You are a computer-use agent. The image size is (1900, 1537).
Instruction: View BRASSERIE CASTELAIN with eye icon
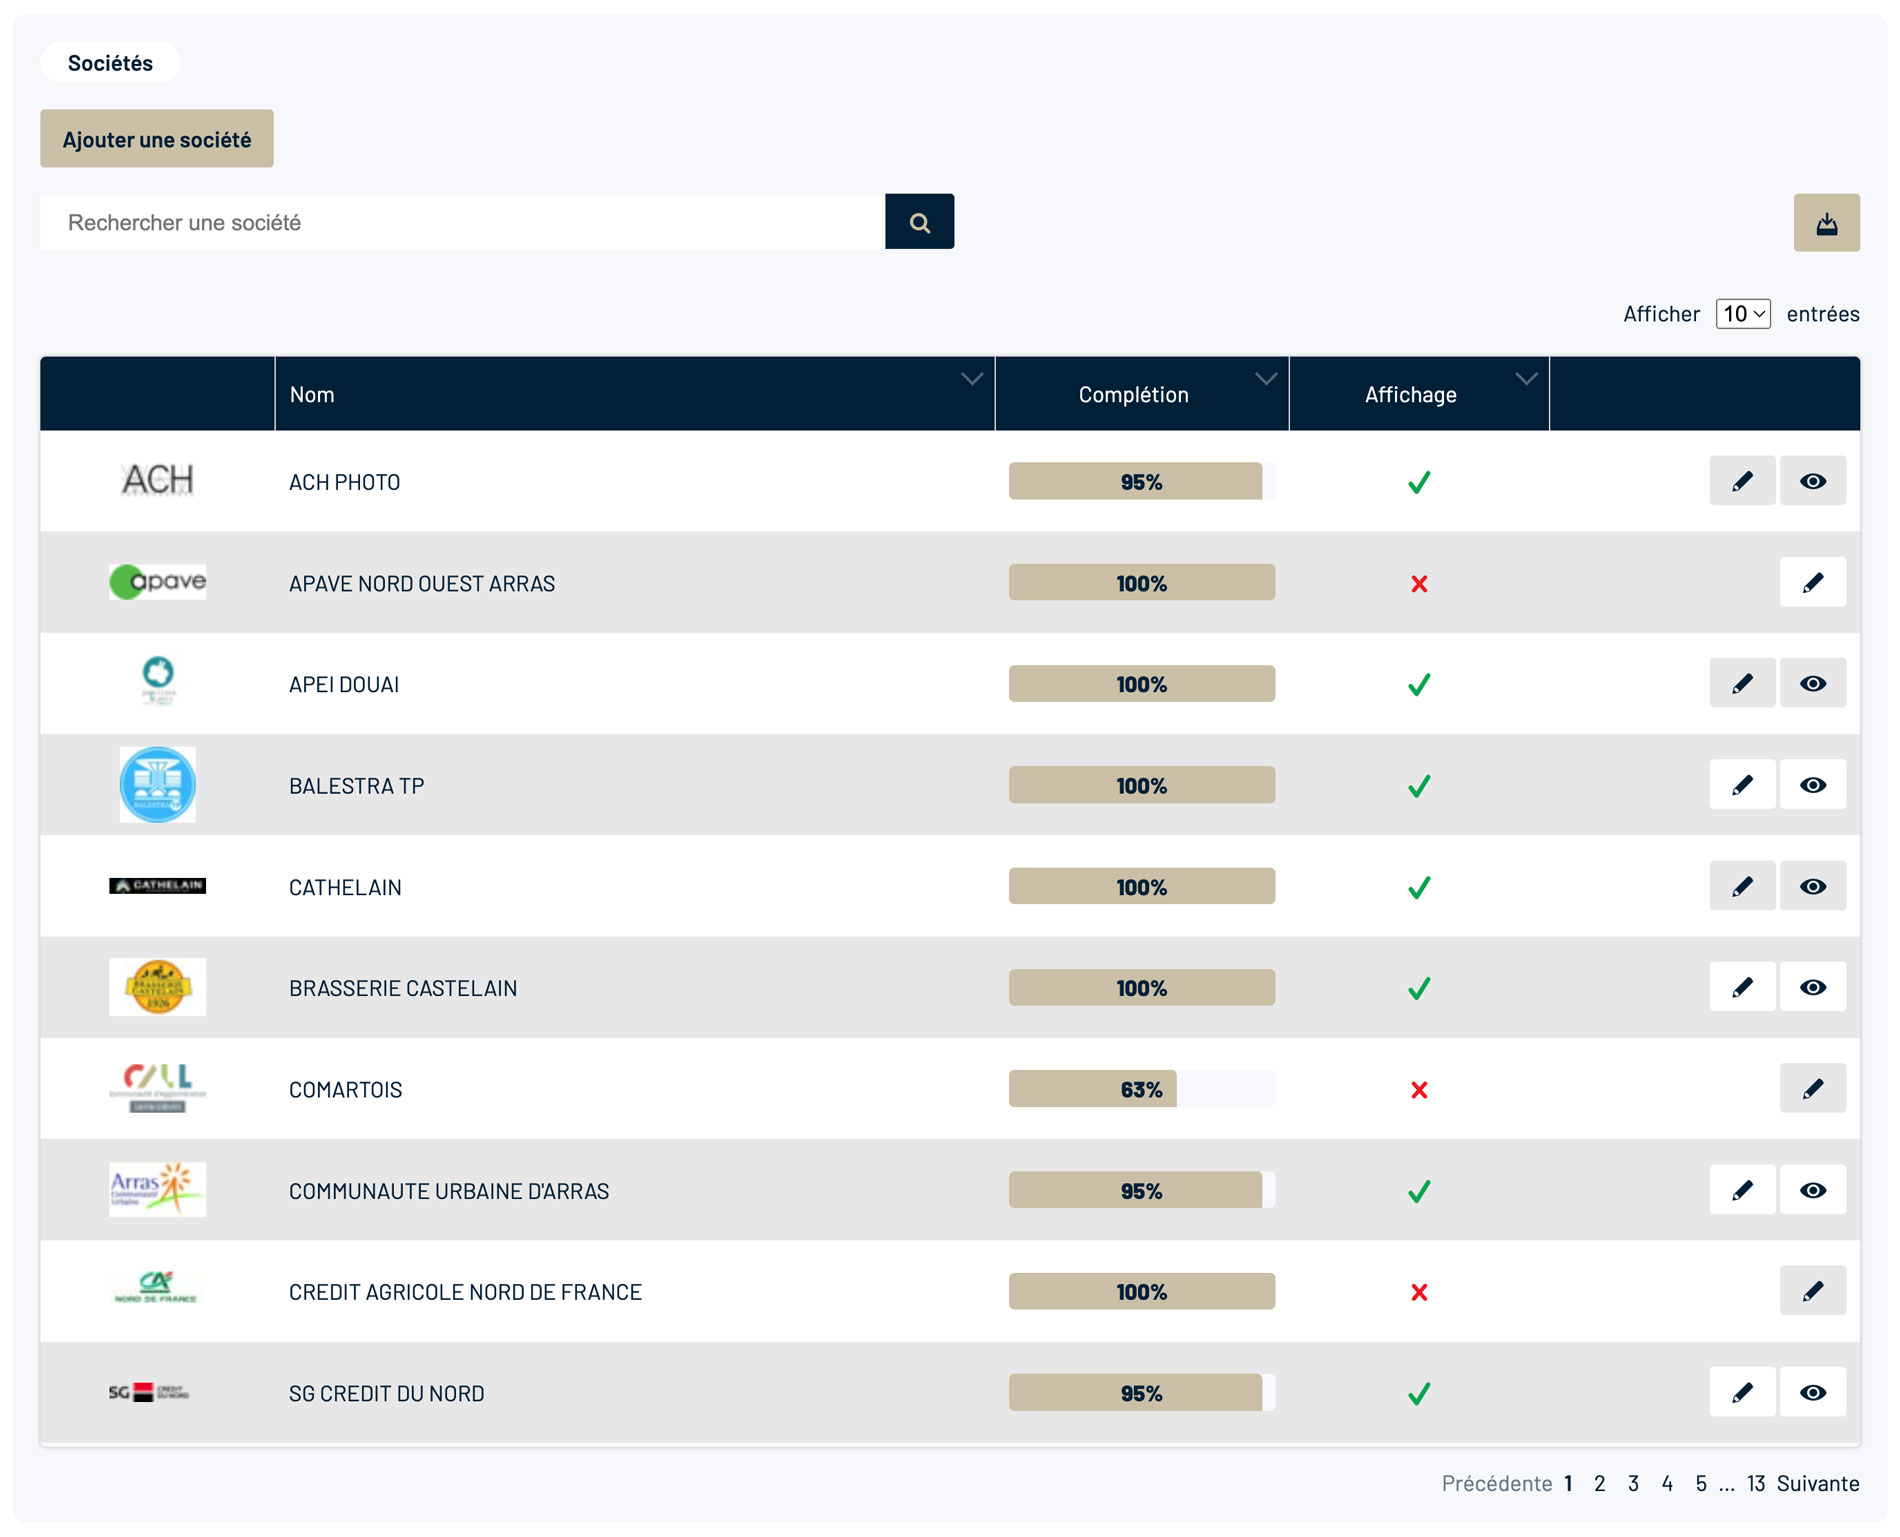(x=1811, y=987)
